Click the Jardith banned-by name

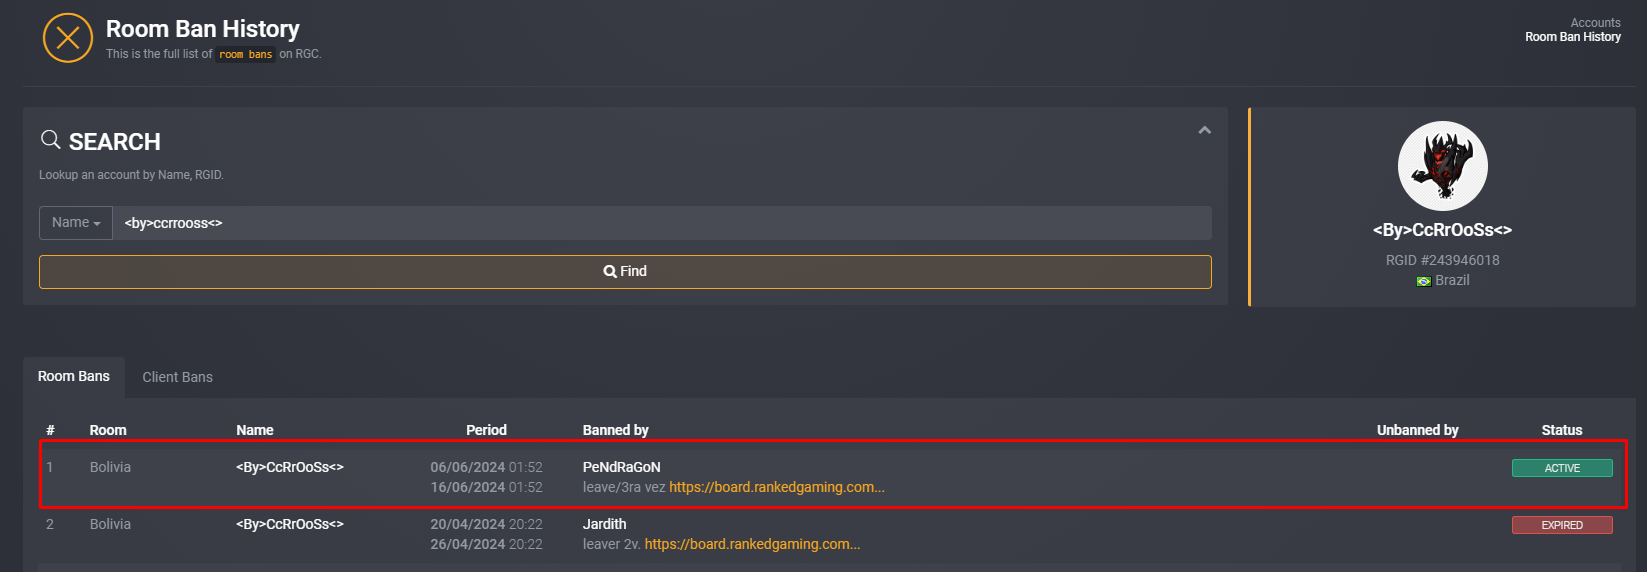coord(604,524)
